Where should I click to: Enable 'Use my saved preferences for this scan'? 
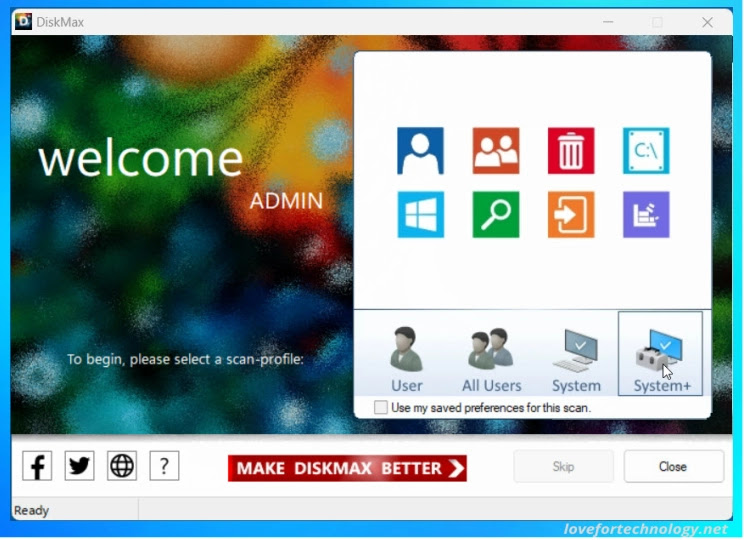pyautogui.click(x=381, y=408)
